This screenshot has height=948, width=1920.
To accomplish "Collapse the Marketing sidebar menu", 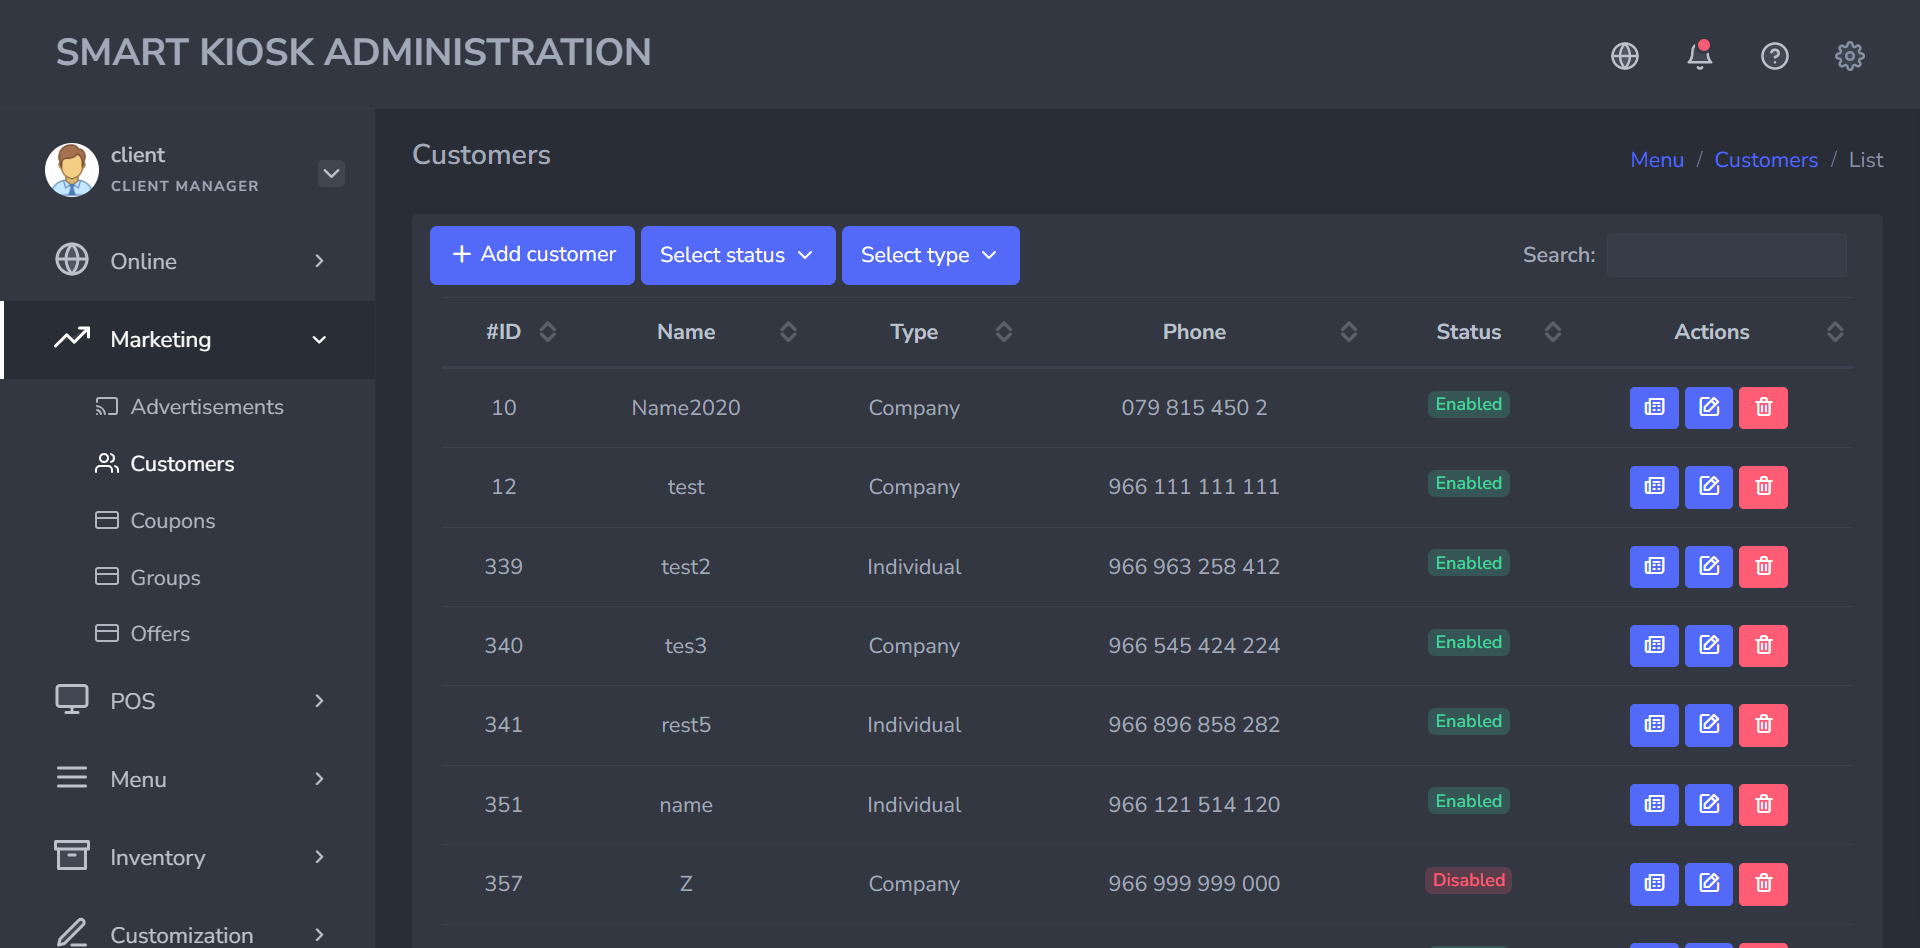I will (188, 340).
